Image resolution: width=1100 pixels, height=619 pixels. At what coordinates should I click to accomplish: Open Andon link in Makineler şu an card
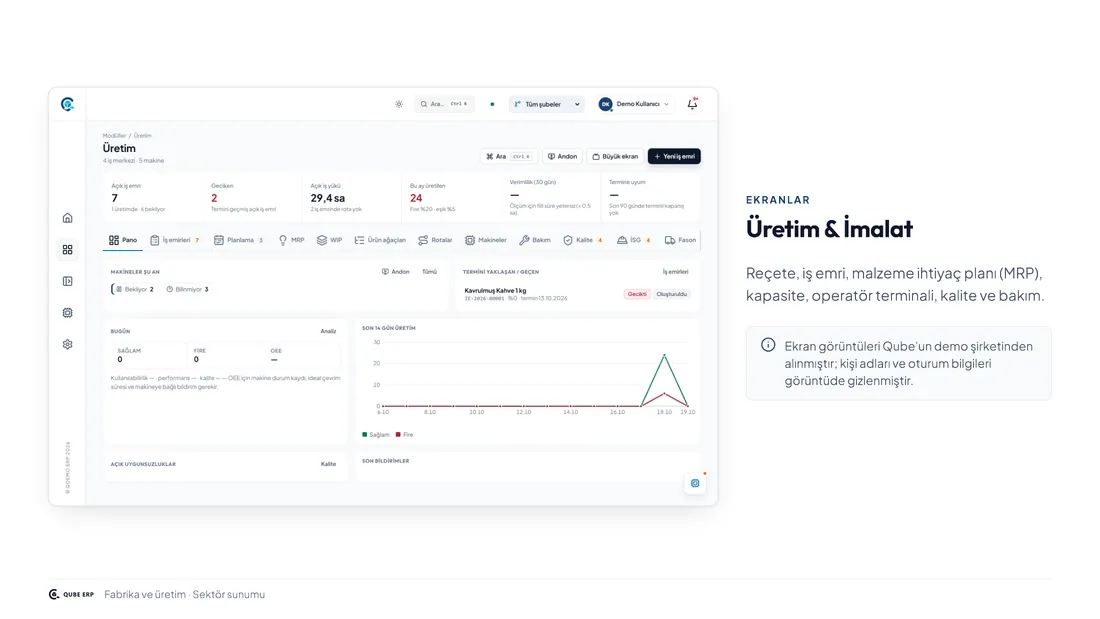click(x=396, y=272)
